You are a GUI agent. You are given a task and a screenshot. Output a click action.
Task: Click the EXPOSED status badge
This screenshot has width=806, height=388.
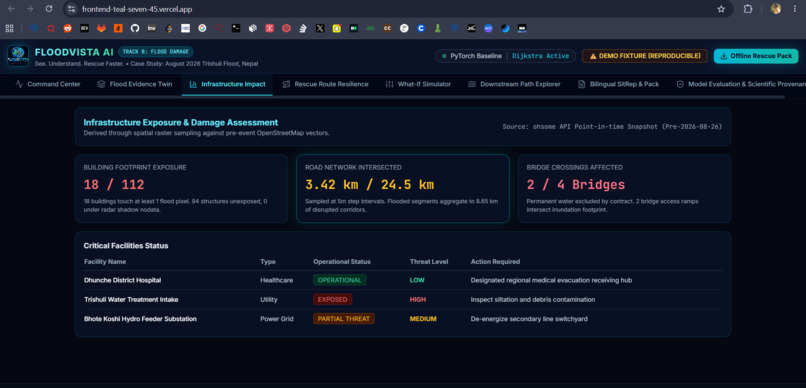[x=333, y=299]
